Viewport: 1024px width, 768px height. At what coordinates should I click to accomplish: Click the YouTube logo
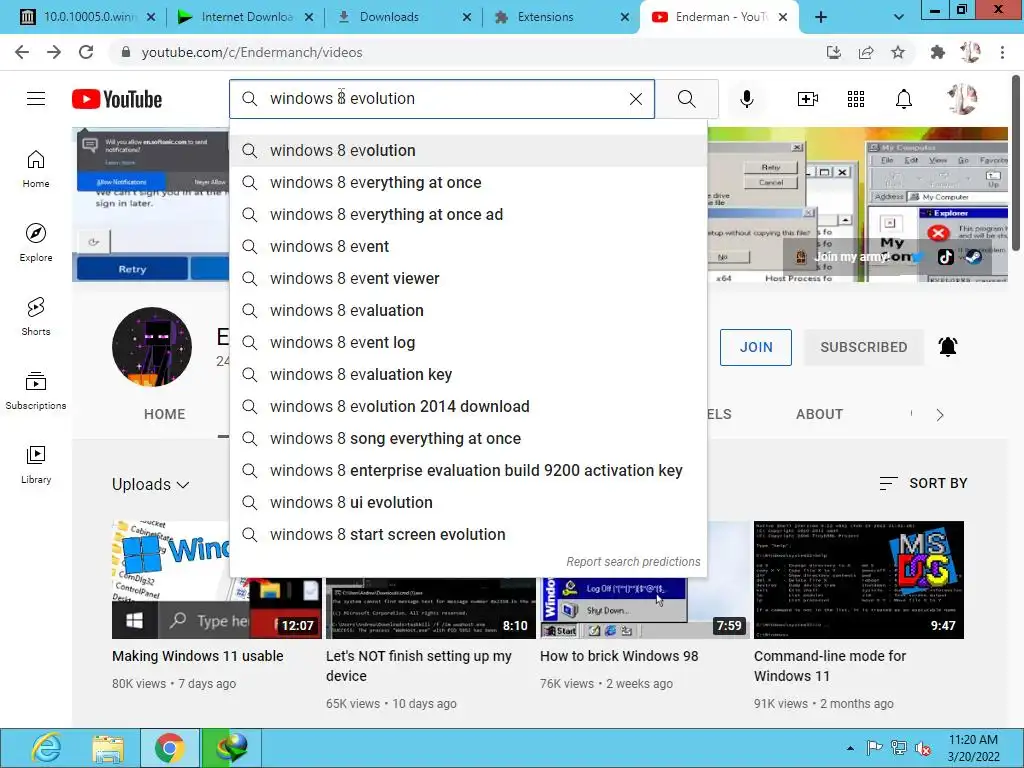click(117, 99)
